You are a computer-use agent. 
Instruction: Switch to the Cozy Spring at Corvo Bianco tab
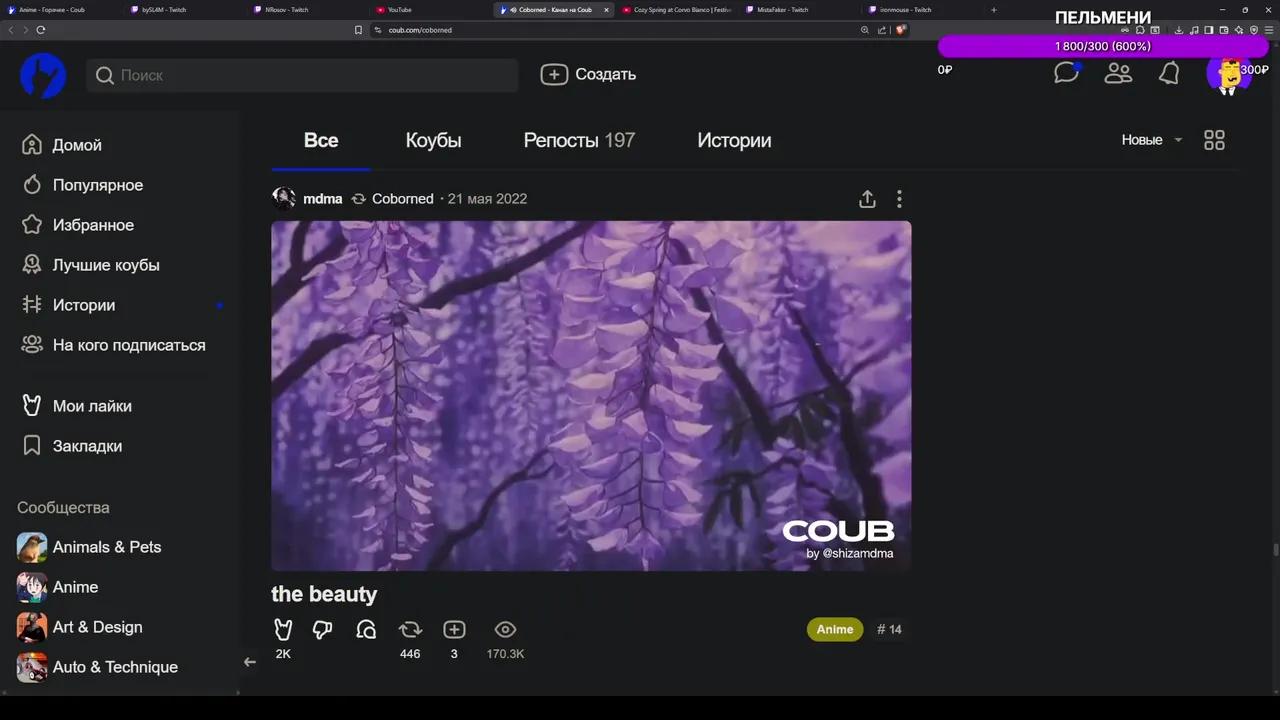(677, 10)
